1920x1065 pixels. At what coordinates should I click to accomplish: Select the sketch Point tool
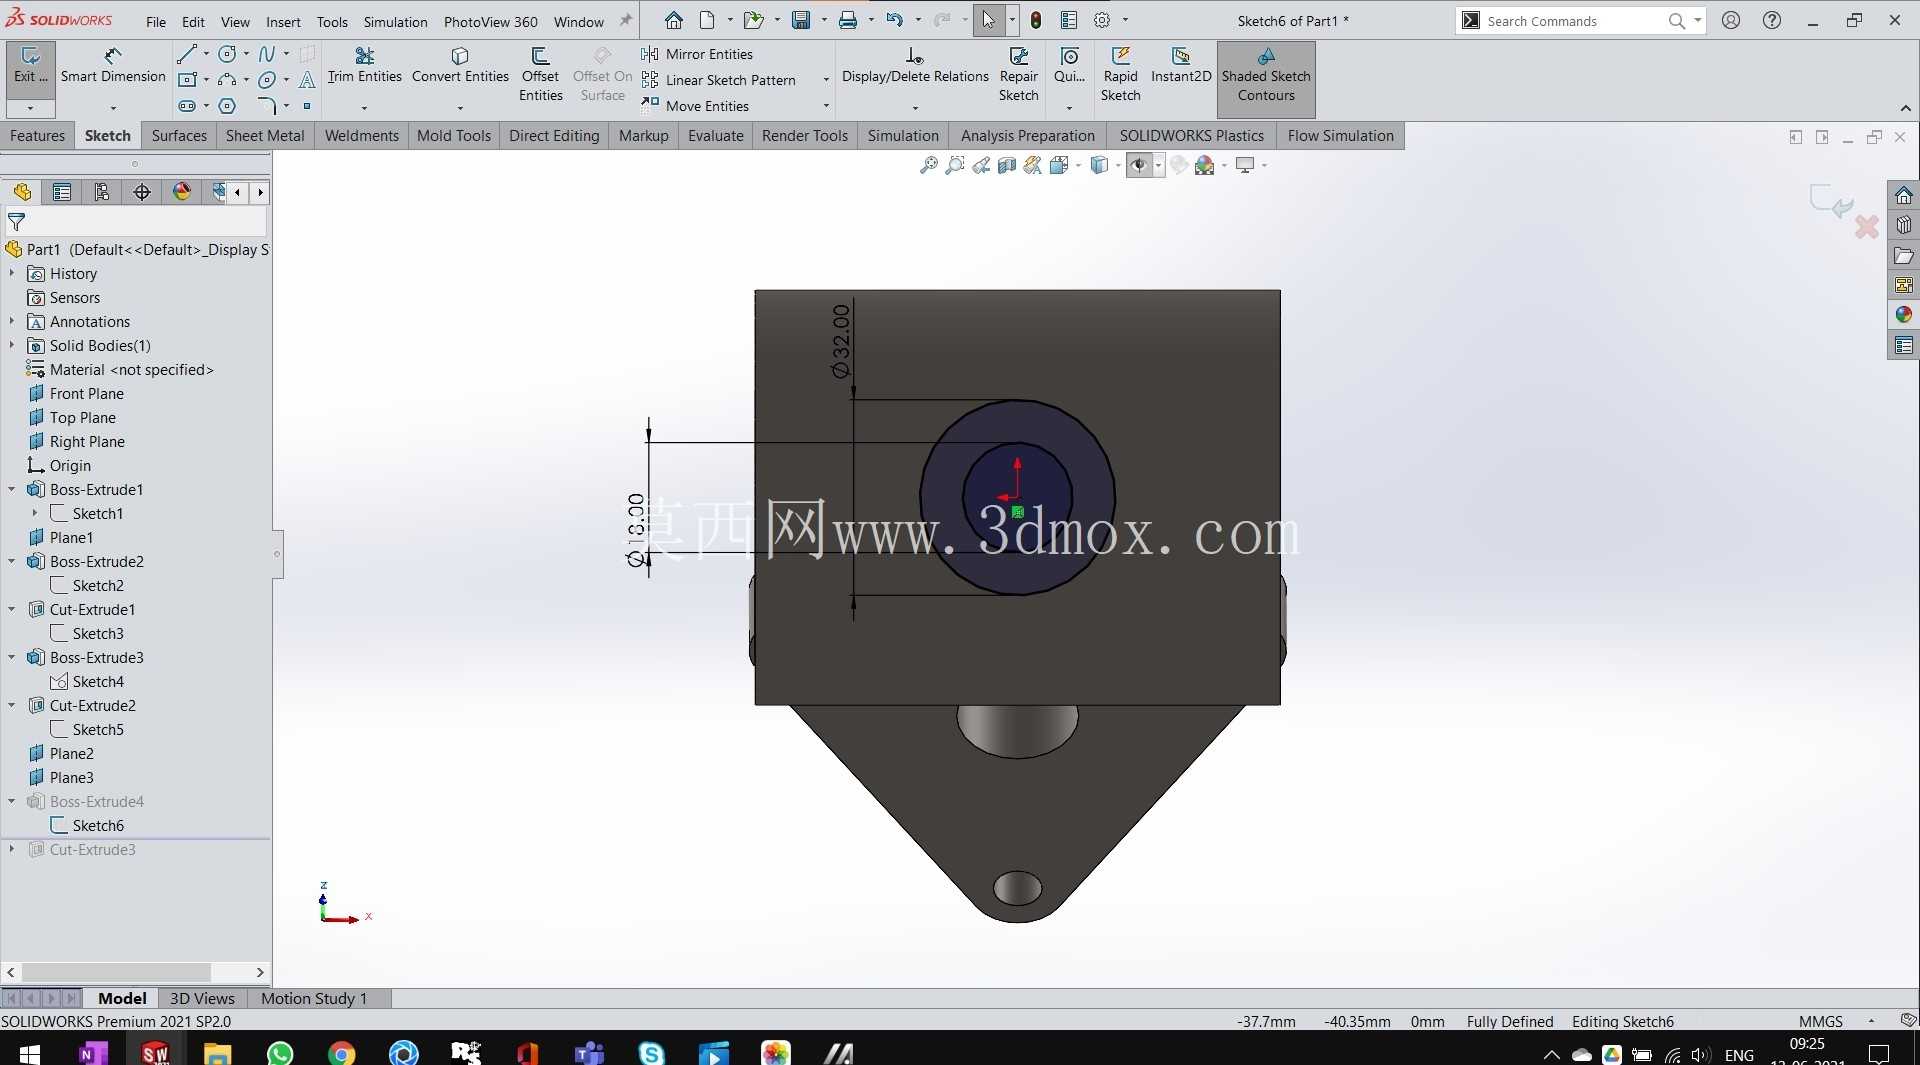coord(307,106)
